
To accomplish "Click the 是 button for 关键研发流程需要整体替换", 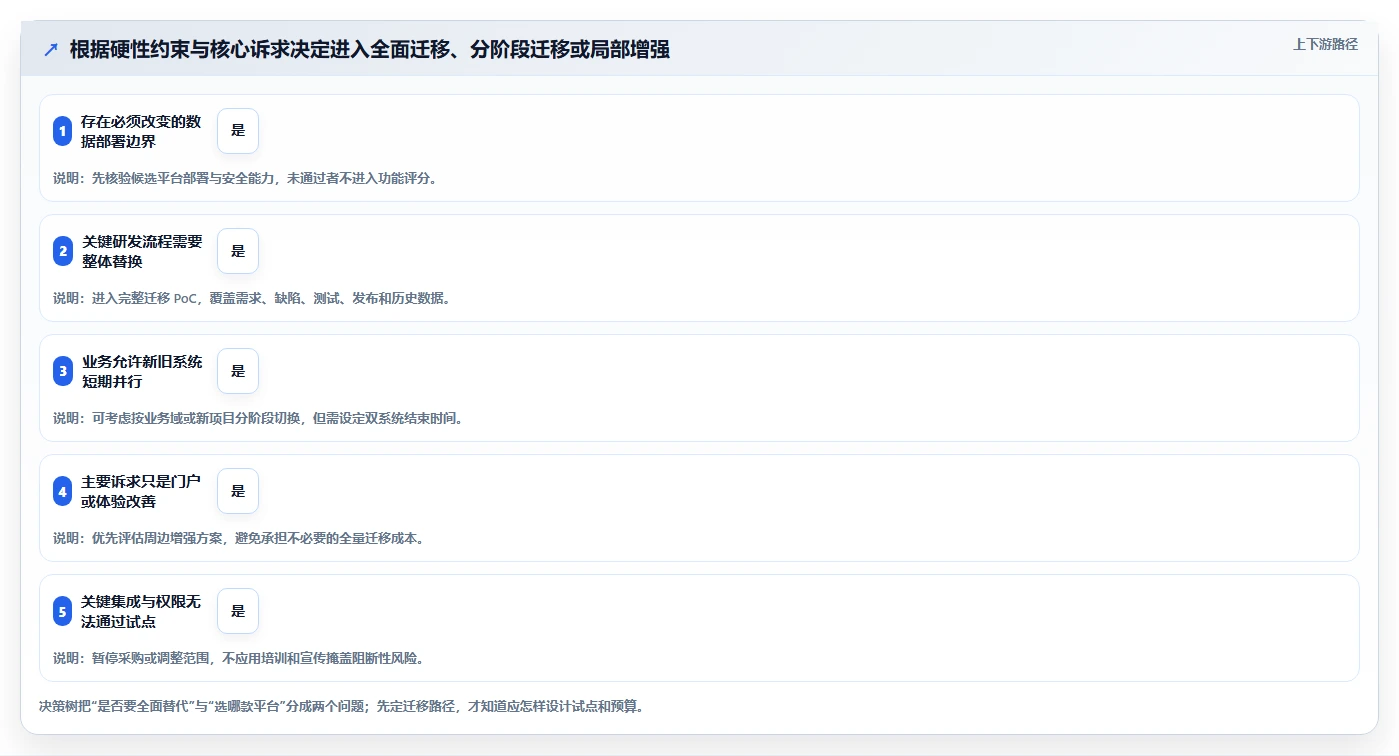I will click(238, 251).
